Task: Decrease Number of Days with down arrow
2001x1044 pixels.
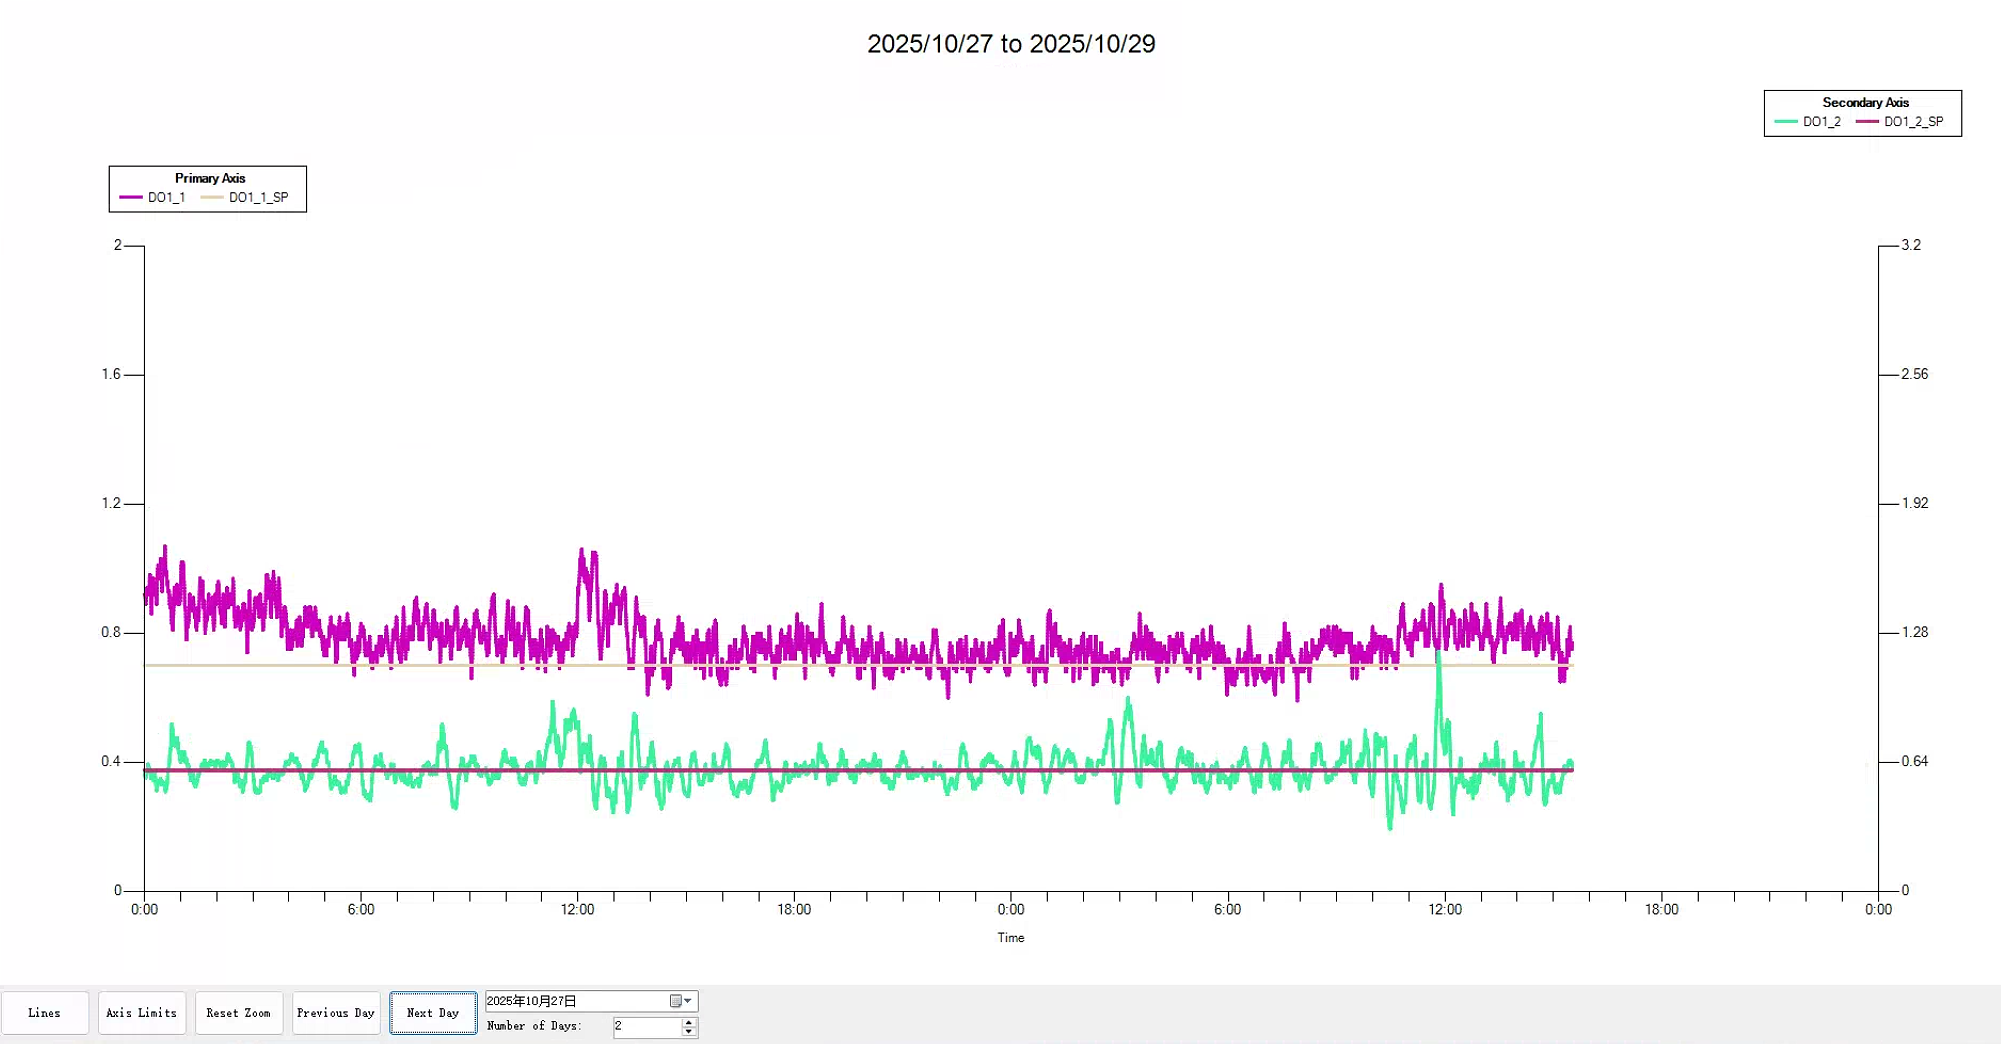Action: tap(689, 1032)
